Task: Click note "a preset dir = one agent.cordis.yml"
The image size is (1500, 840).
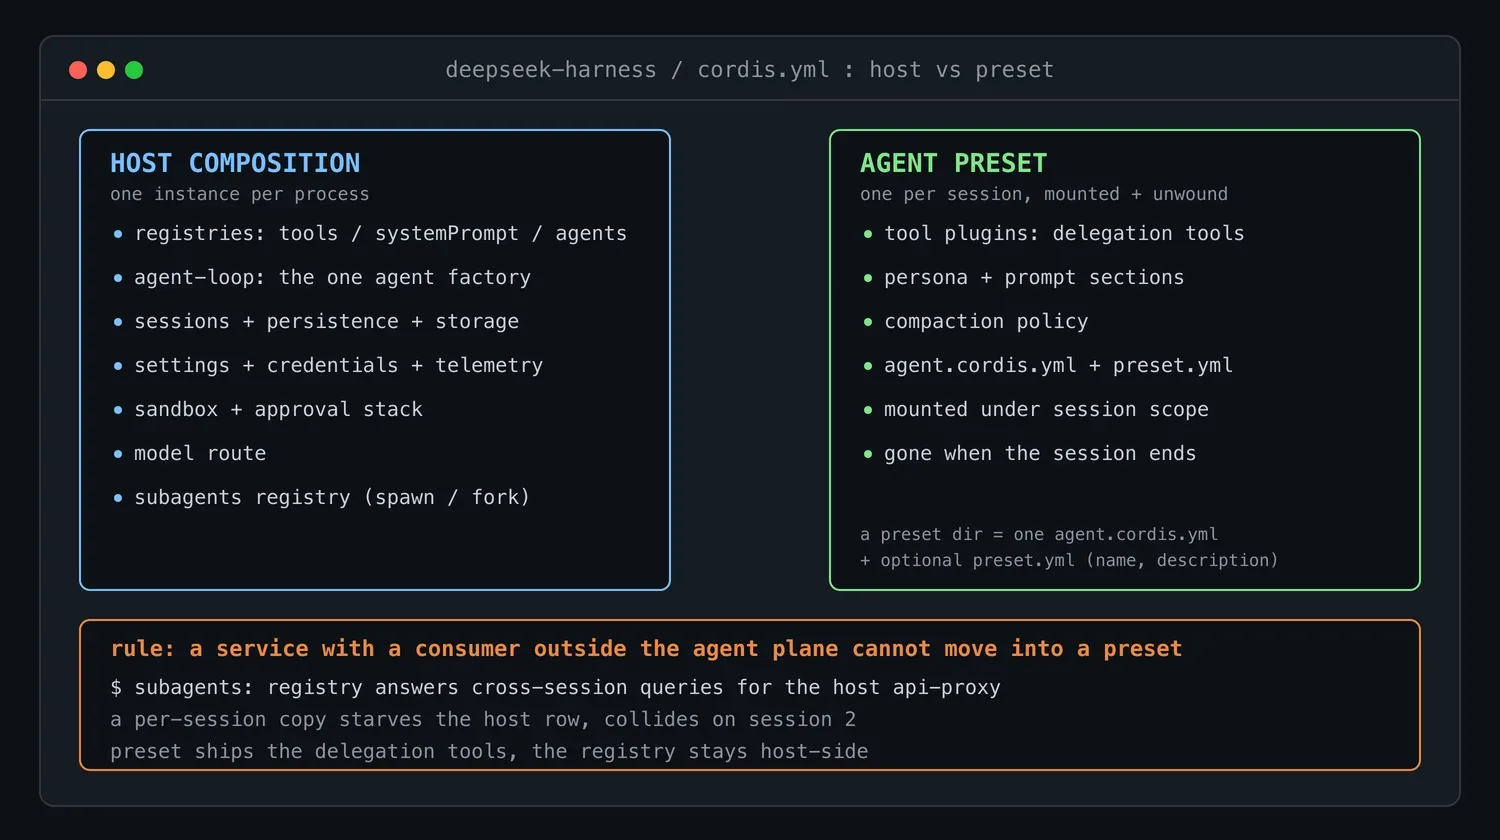Action: point(1039,534)
